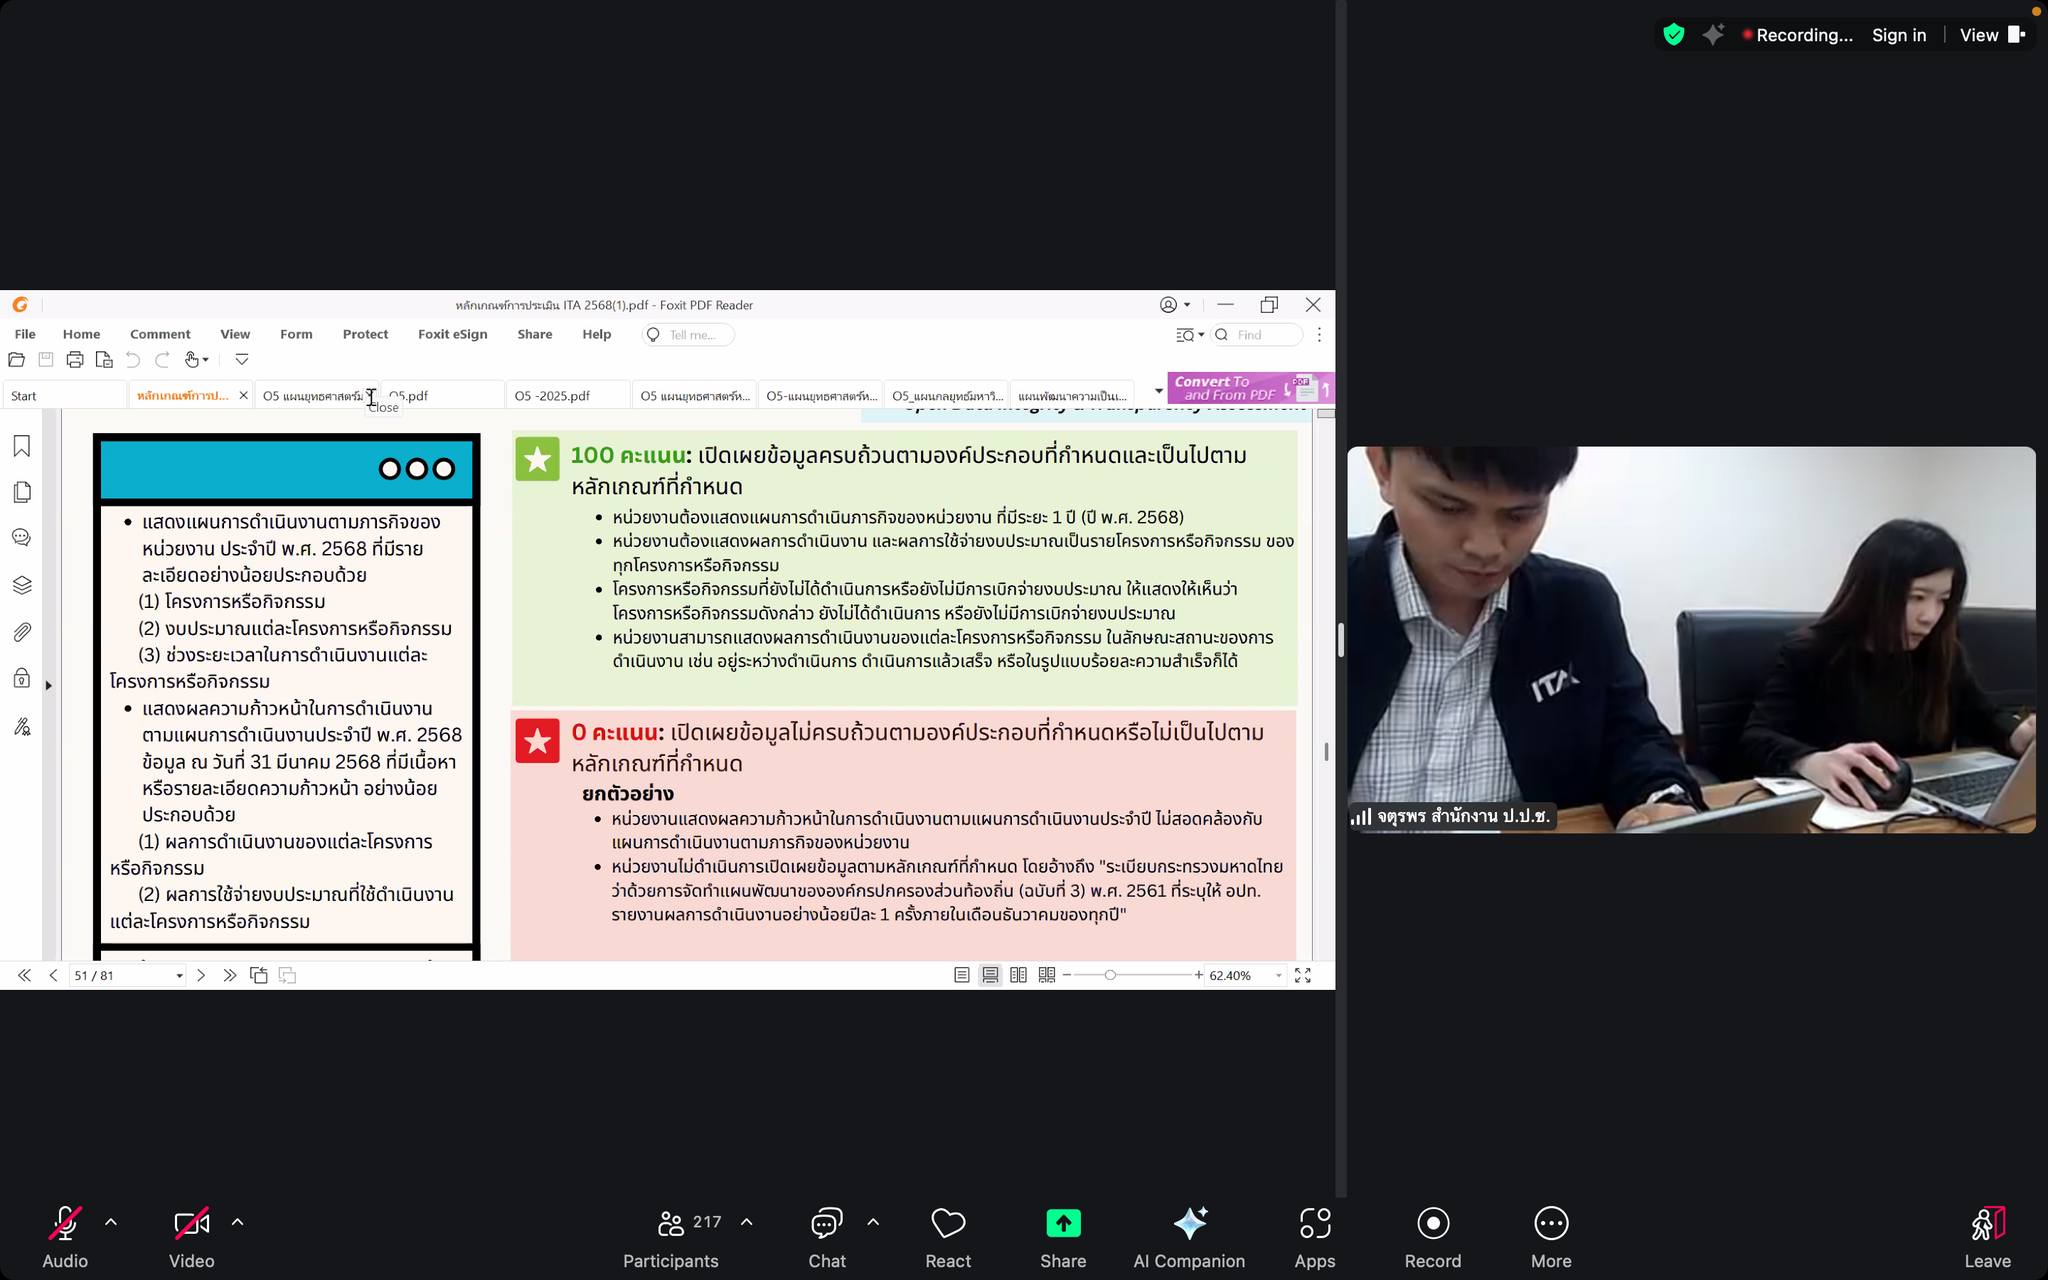Click the advanced search icon beside Find
Screen dimensions: 2048x1280
click(x=1189, y=335)
